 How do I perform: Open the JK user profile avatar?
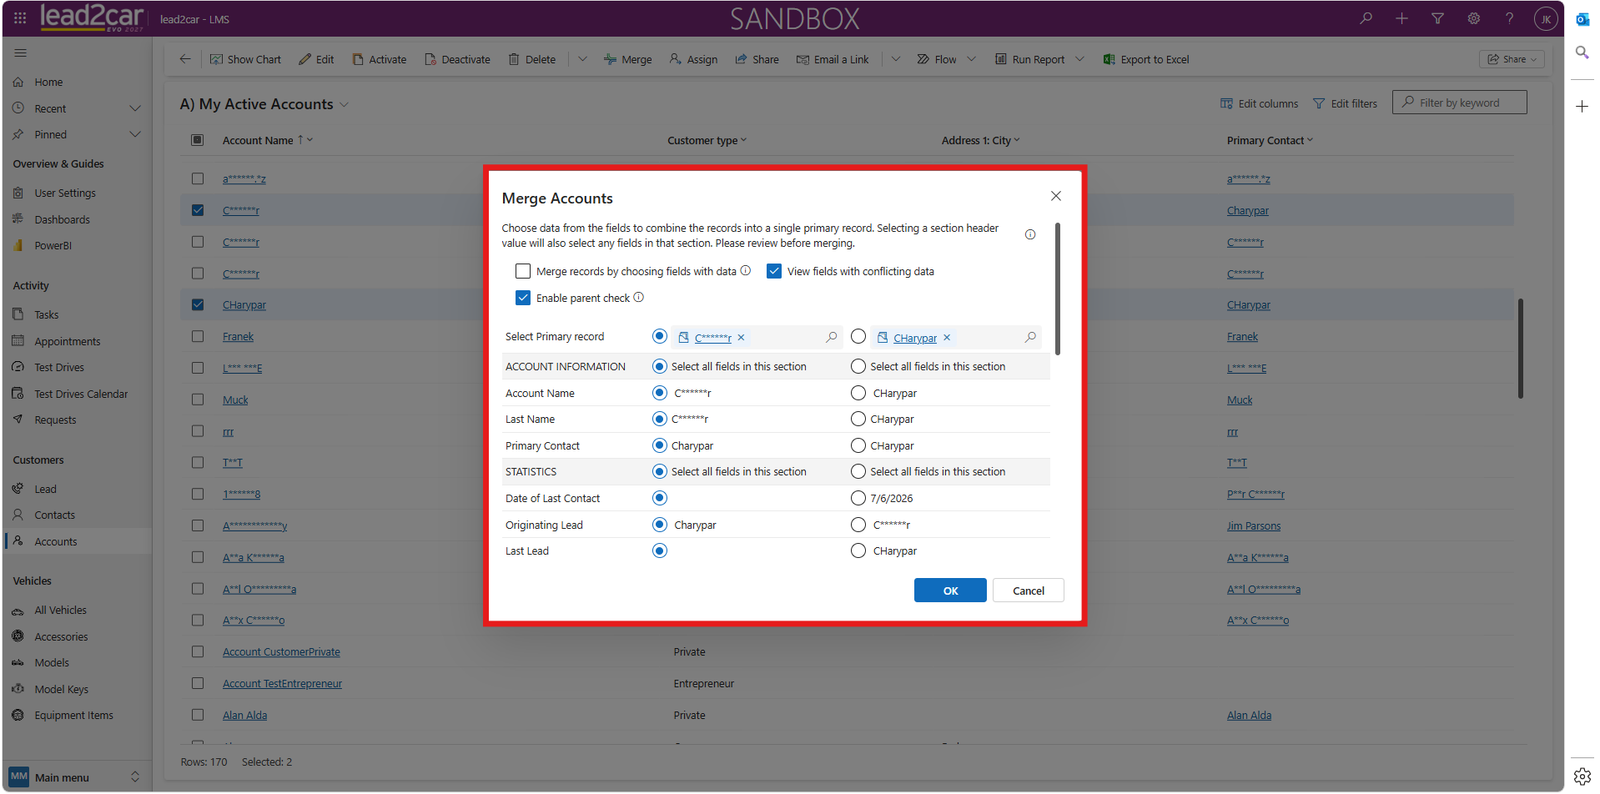click(1546, 18)
